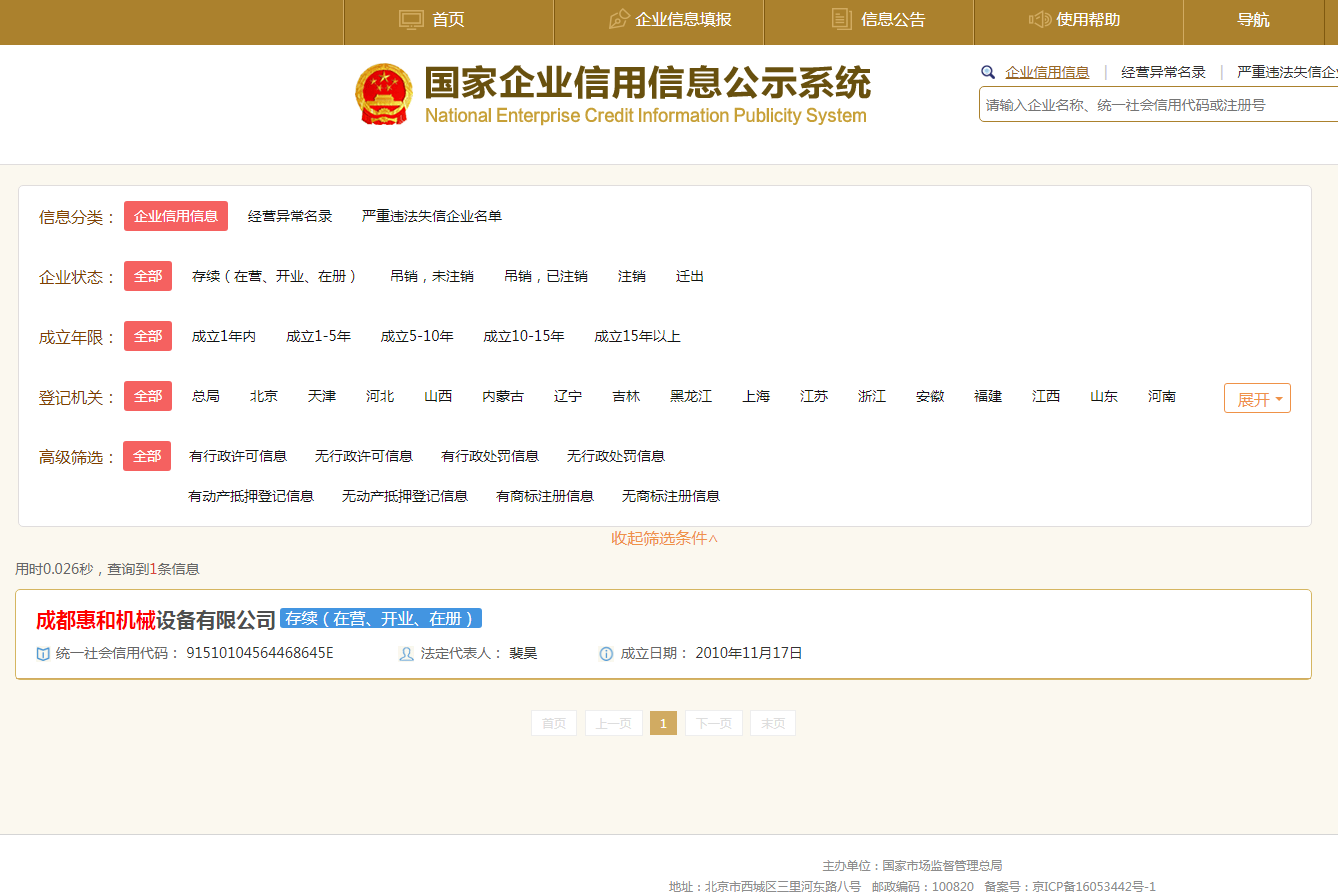Go to 上一页 in pagination
Image resolution: width=1338 pixels, height=894 pixels.
(614, 723)
